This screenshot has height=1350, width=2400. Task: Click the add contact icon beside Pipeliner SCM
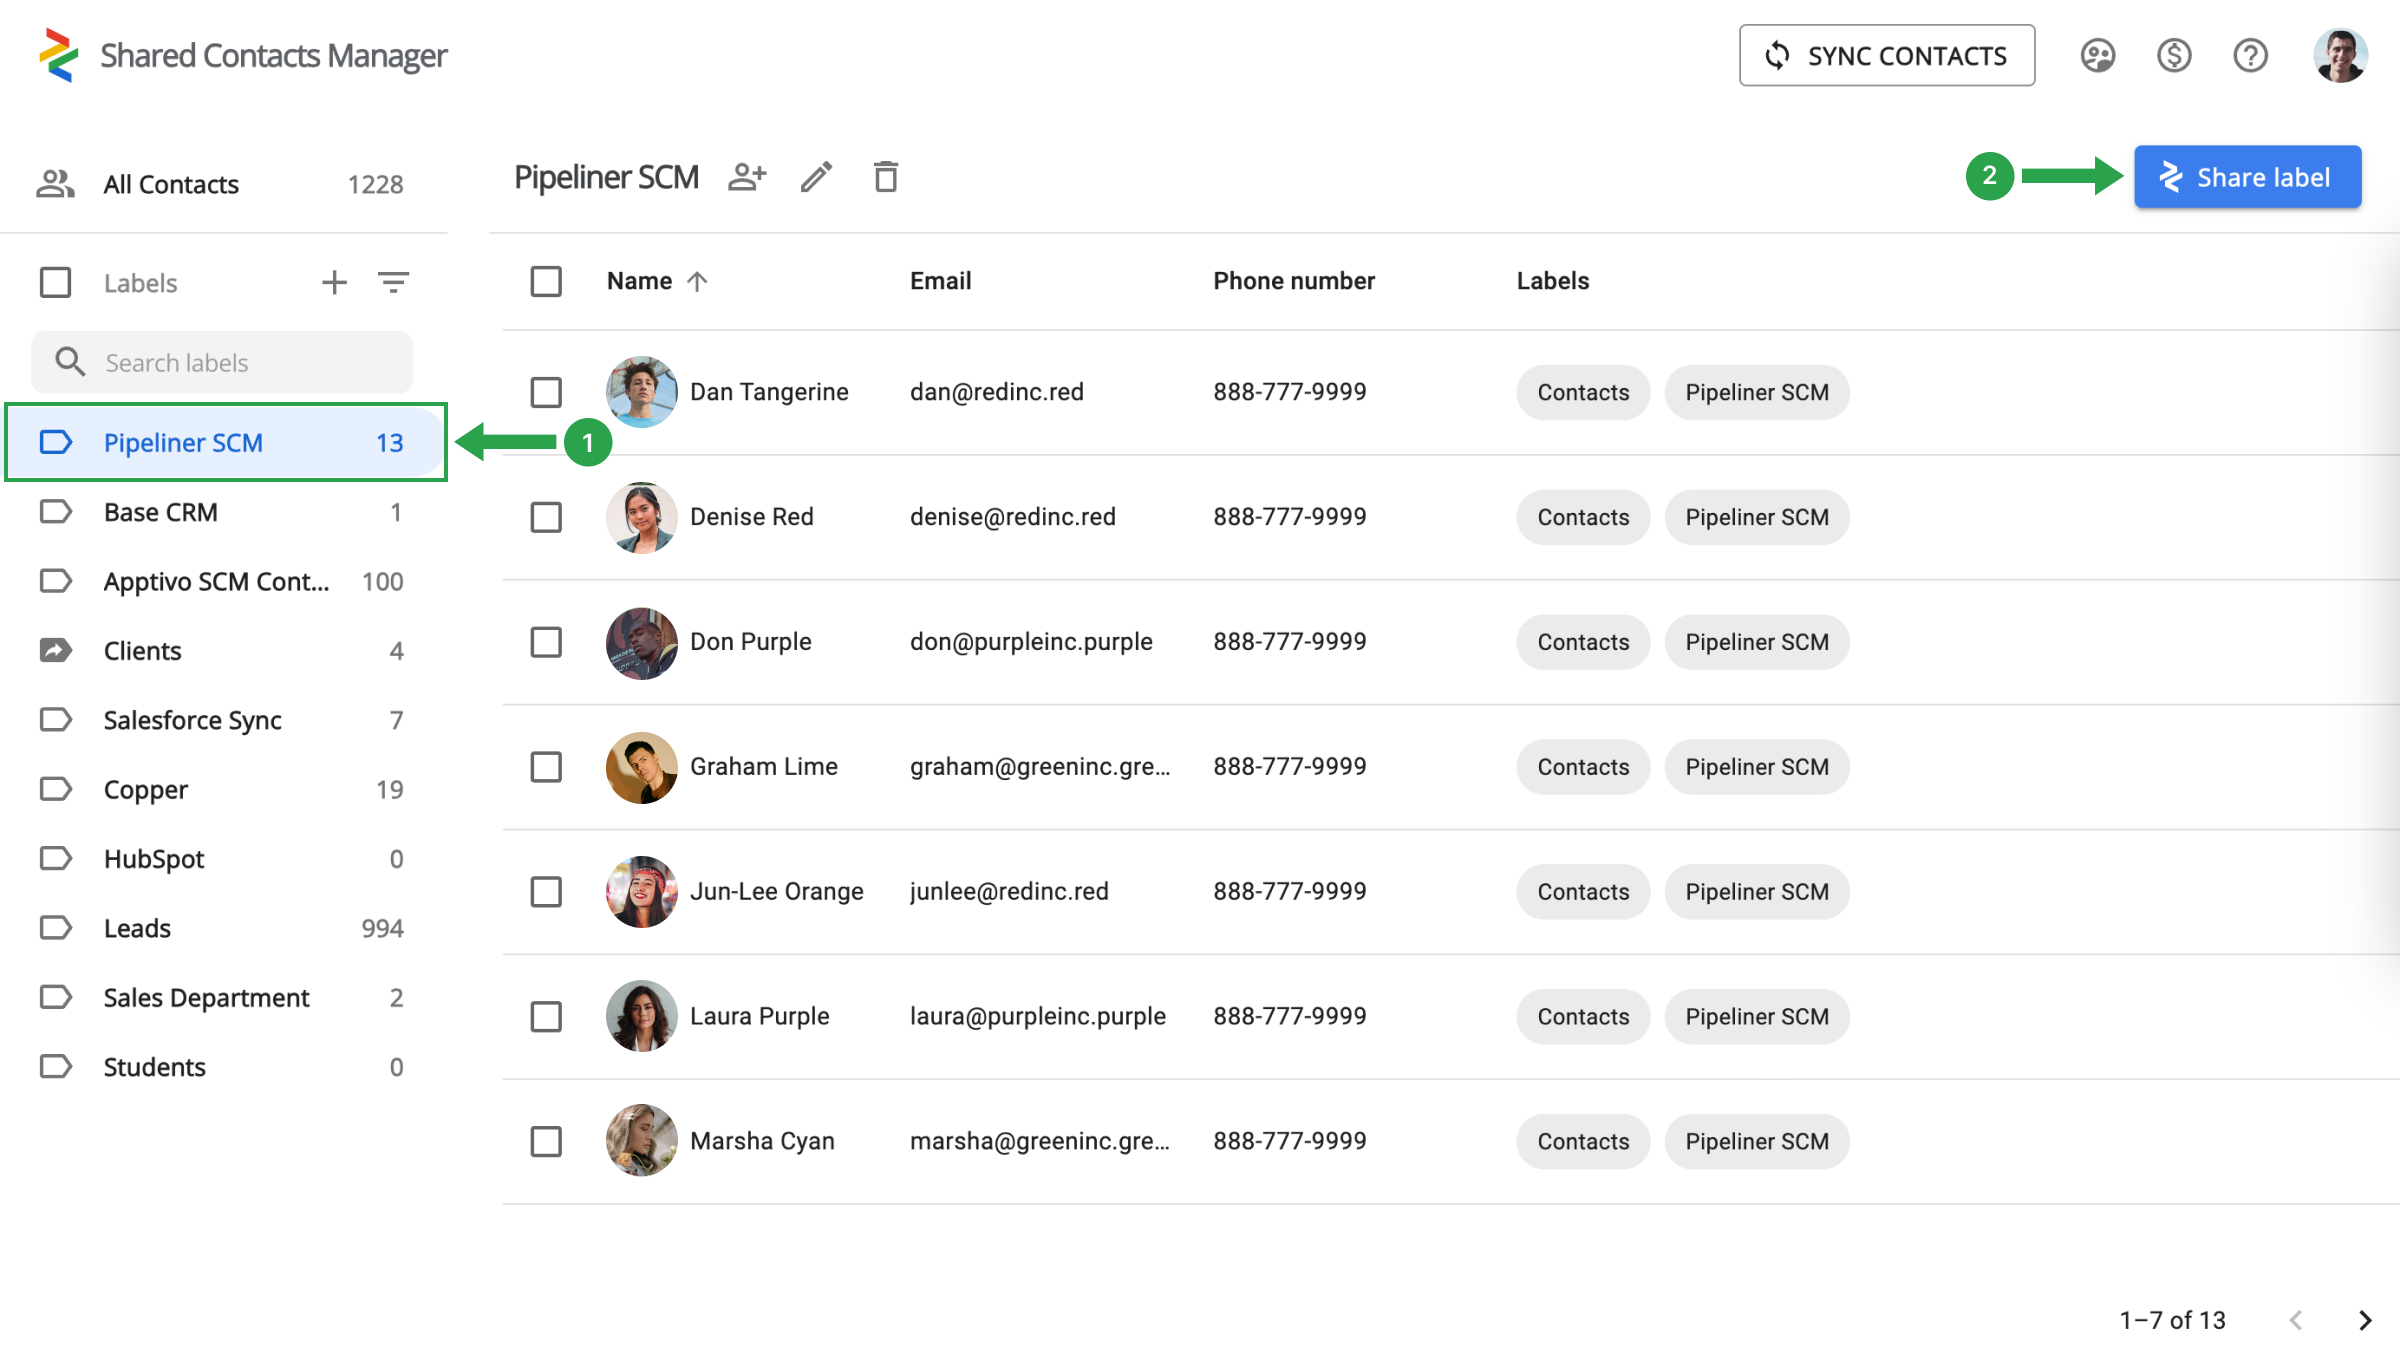[x=746, y=177]
